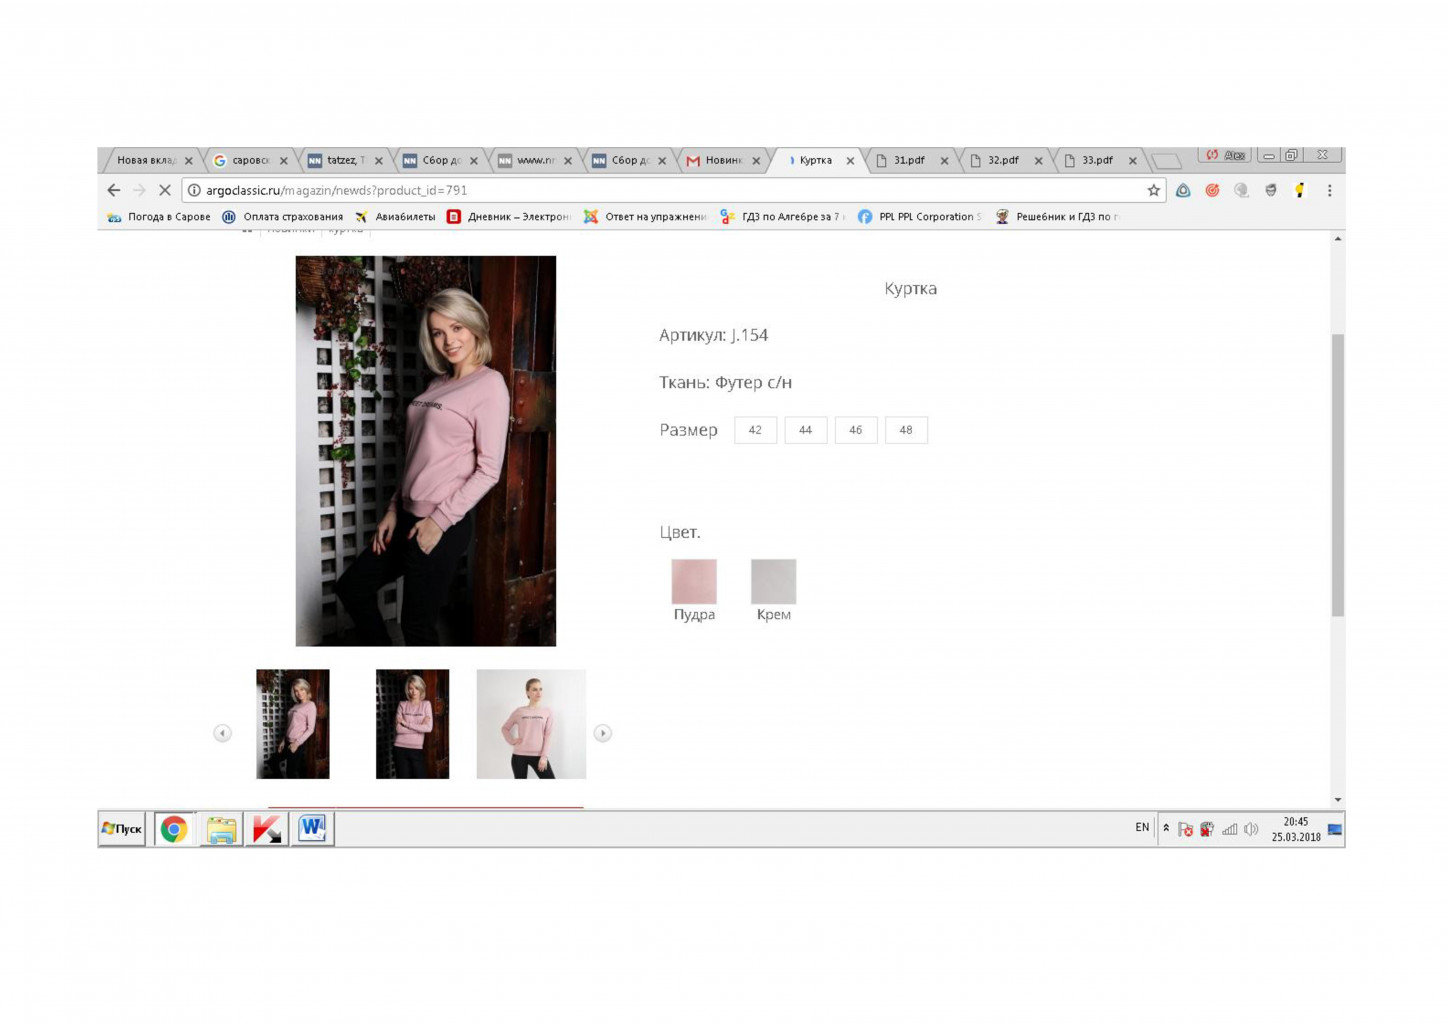This screenshot has width=1448, height=1024.
Task: Switch to the 32.pdf tab
Action: point(1004,160)
